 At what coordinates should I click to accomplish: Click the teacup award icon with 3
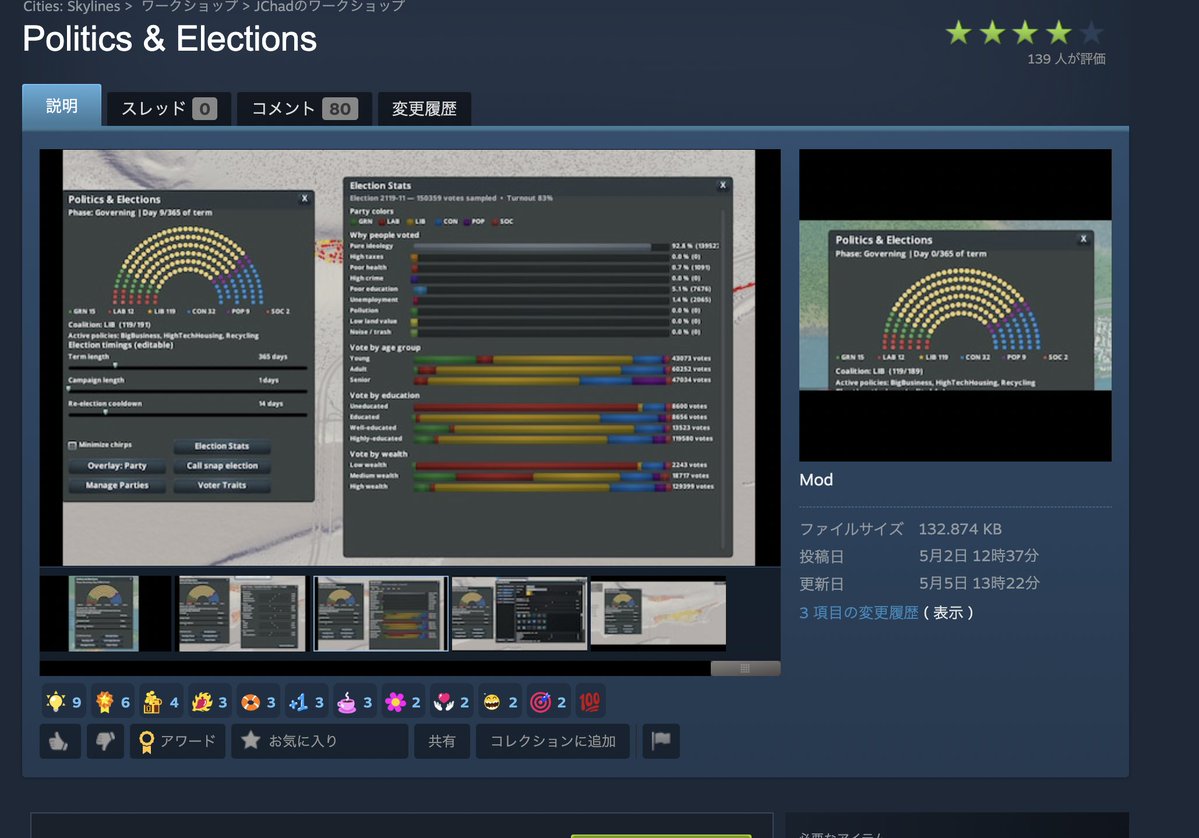[x=354, y=702]
